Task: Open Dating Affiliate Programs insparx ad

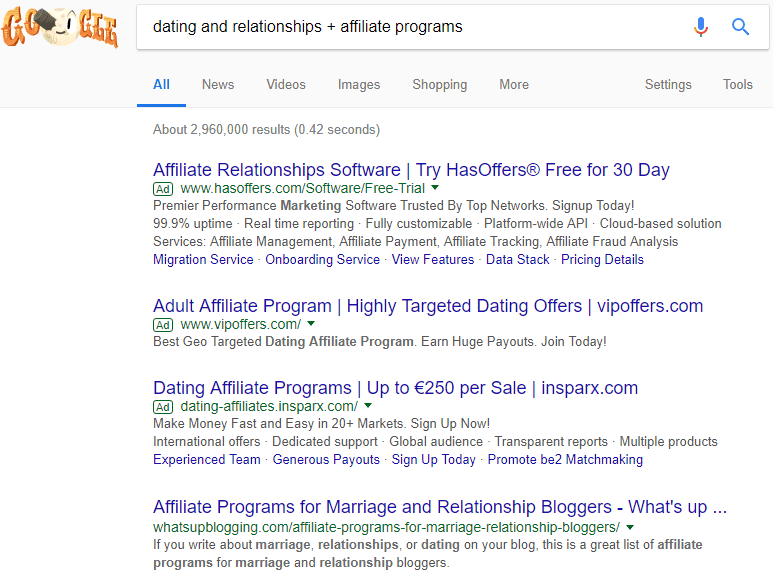Action: (x=395, y=388)
